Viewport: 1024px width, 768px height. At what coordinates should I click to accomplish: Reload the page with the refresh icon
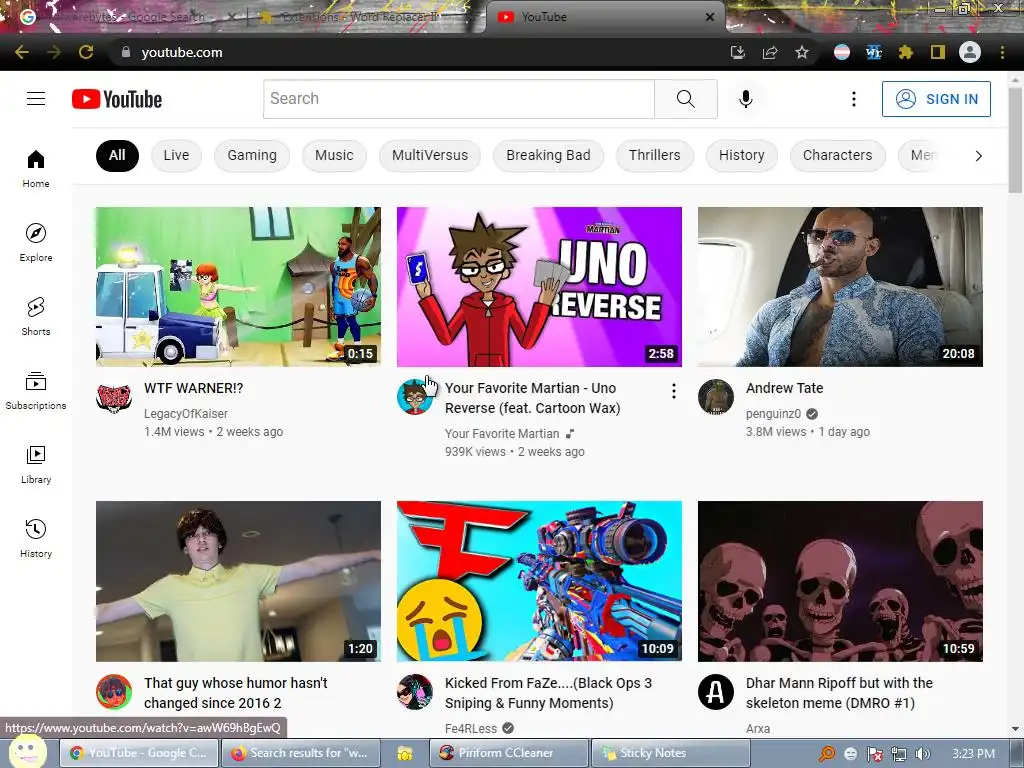86,52
